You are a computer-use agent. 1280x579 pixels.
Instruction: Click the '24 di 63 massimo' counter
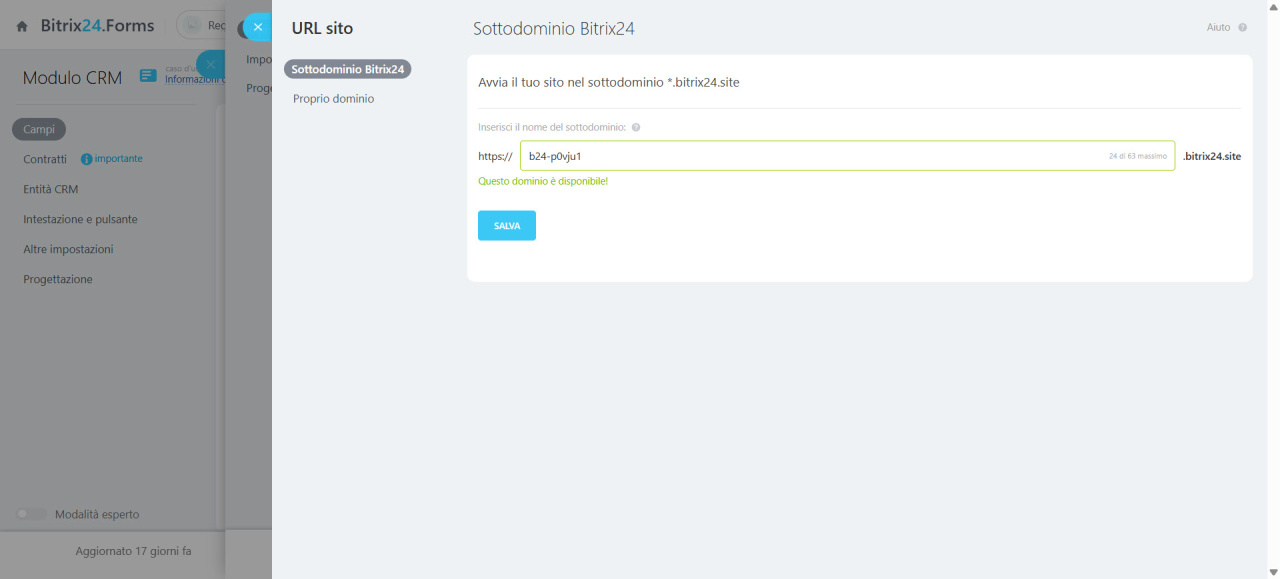(1138, 156)
